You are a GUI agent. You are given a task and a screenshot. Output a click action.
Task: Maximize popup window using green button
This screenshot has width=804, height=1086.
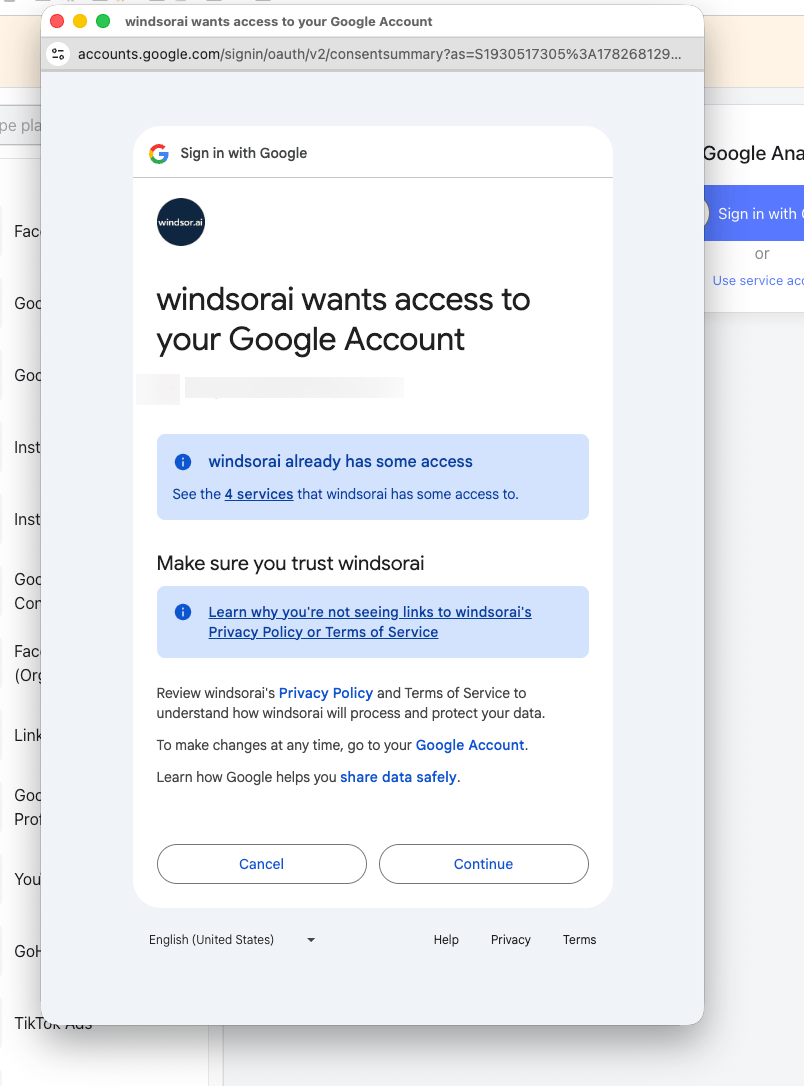pos(103,21)
